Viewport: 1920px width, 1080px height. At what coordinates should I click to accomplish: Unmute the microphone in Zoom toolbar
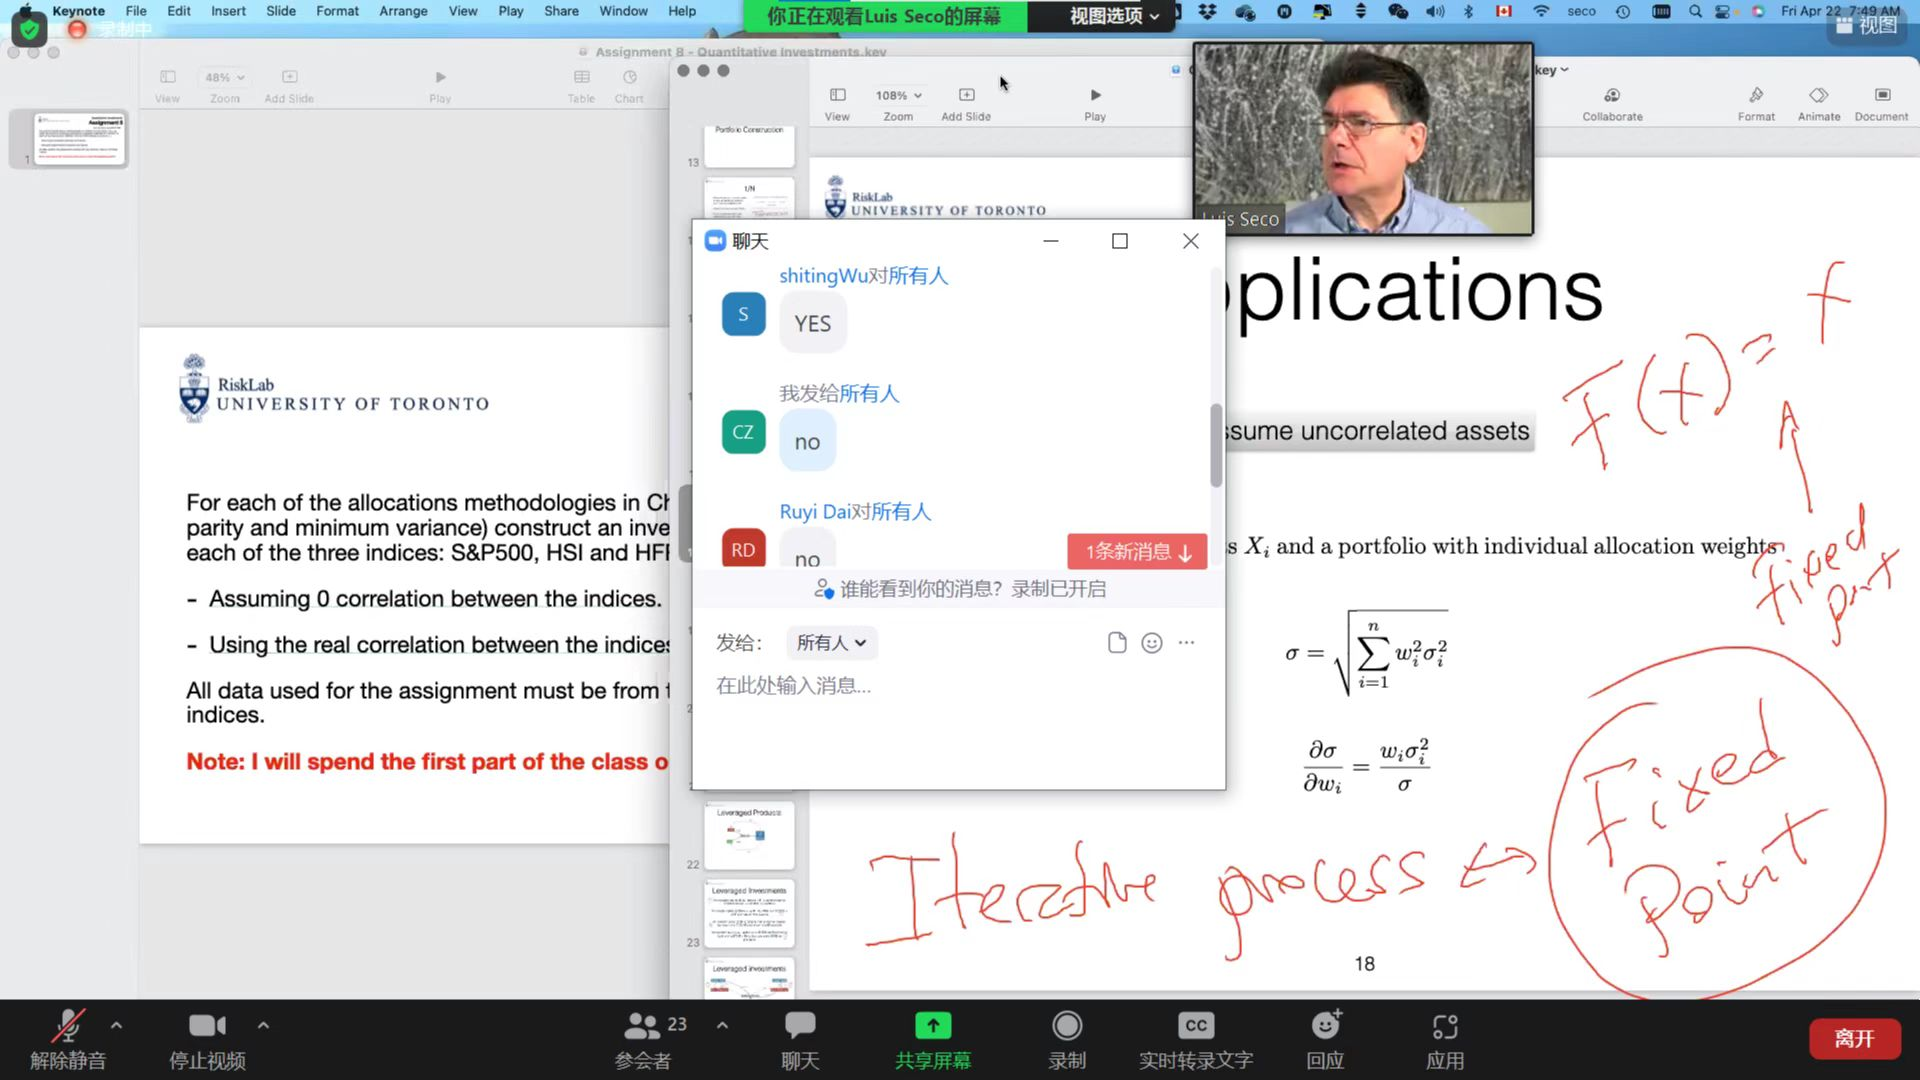[x=68, y=1027]
